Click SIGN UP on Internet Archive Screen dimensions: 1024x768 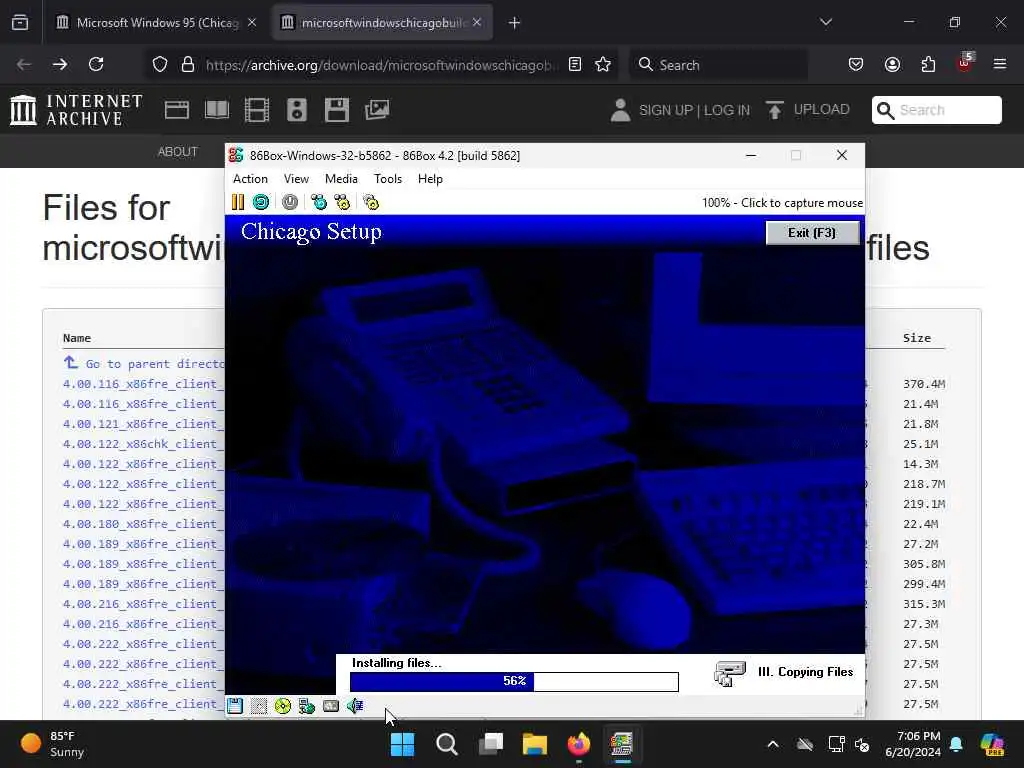[666, 110]
